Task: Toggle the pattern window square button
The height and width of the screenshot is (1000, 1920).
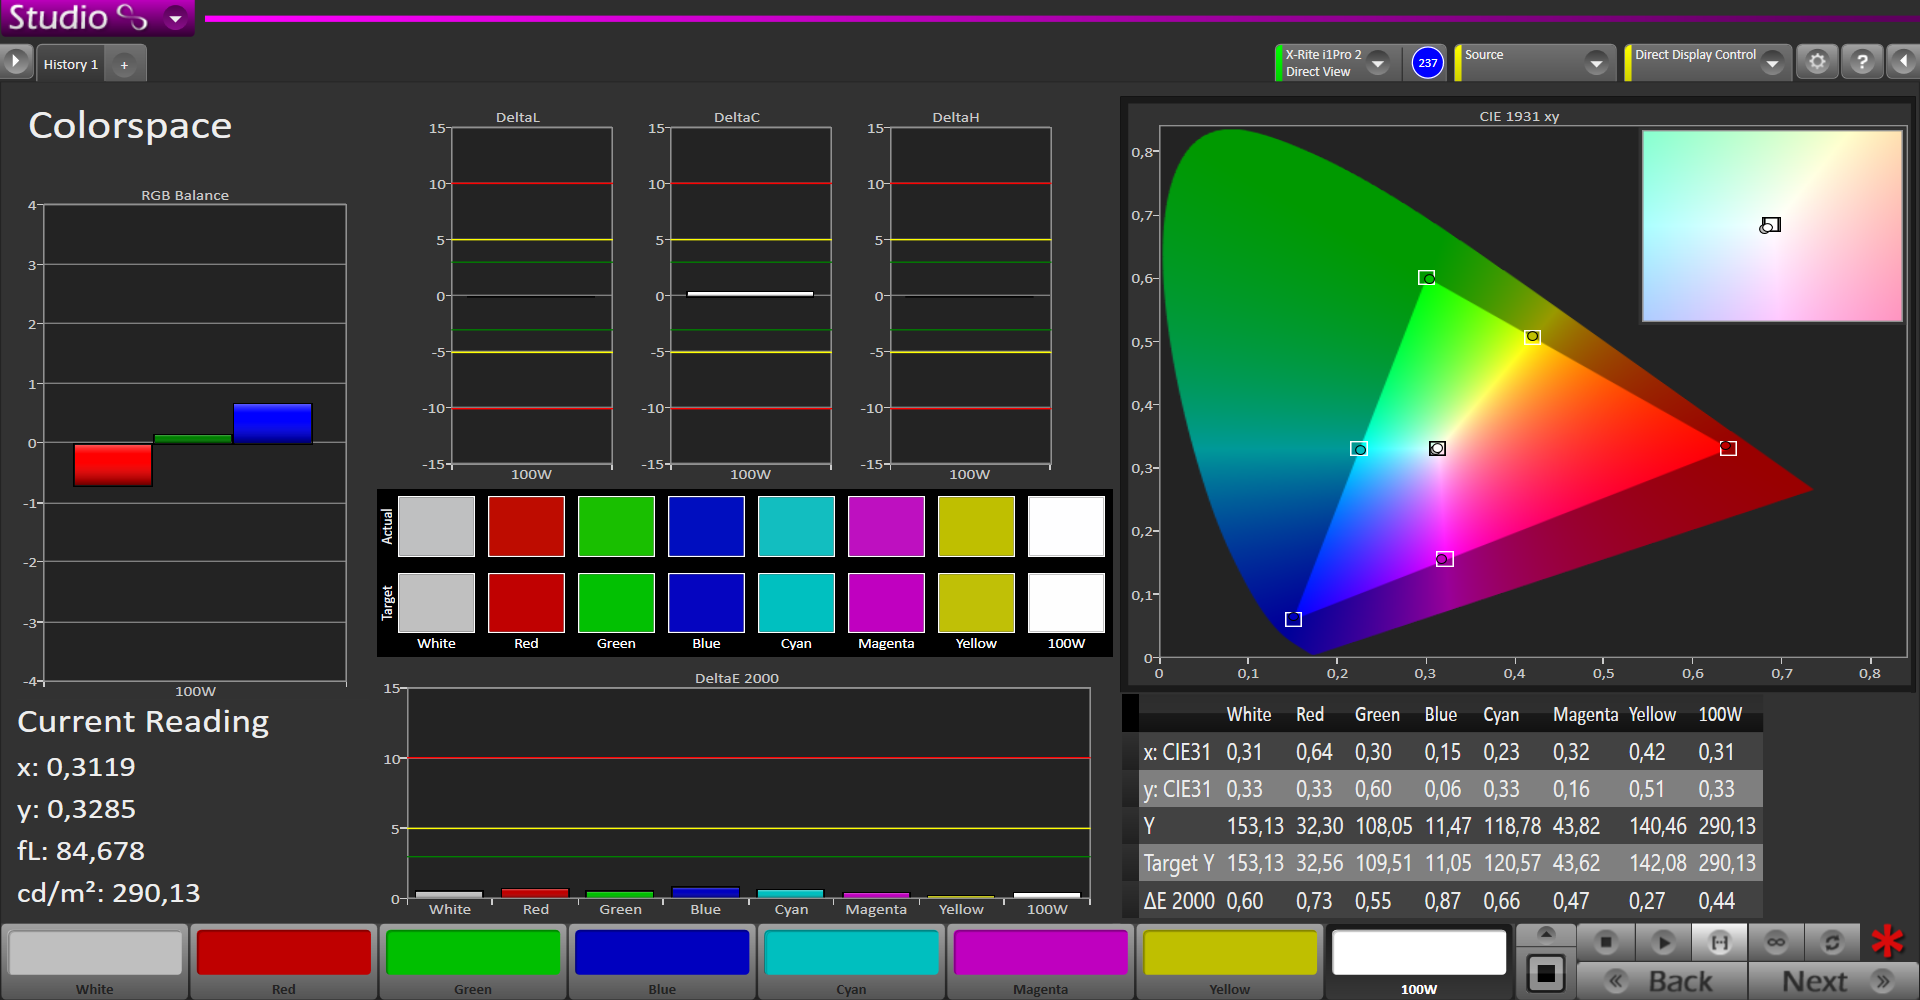Action: tap(1546, 972)
